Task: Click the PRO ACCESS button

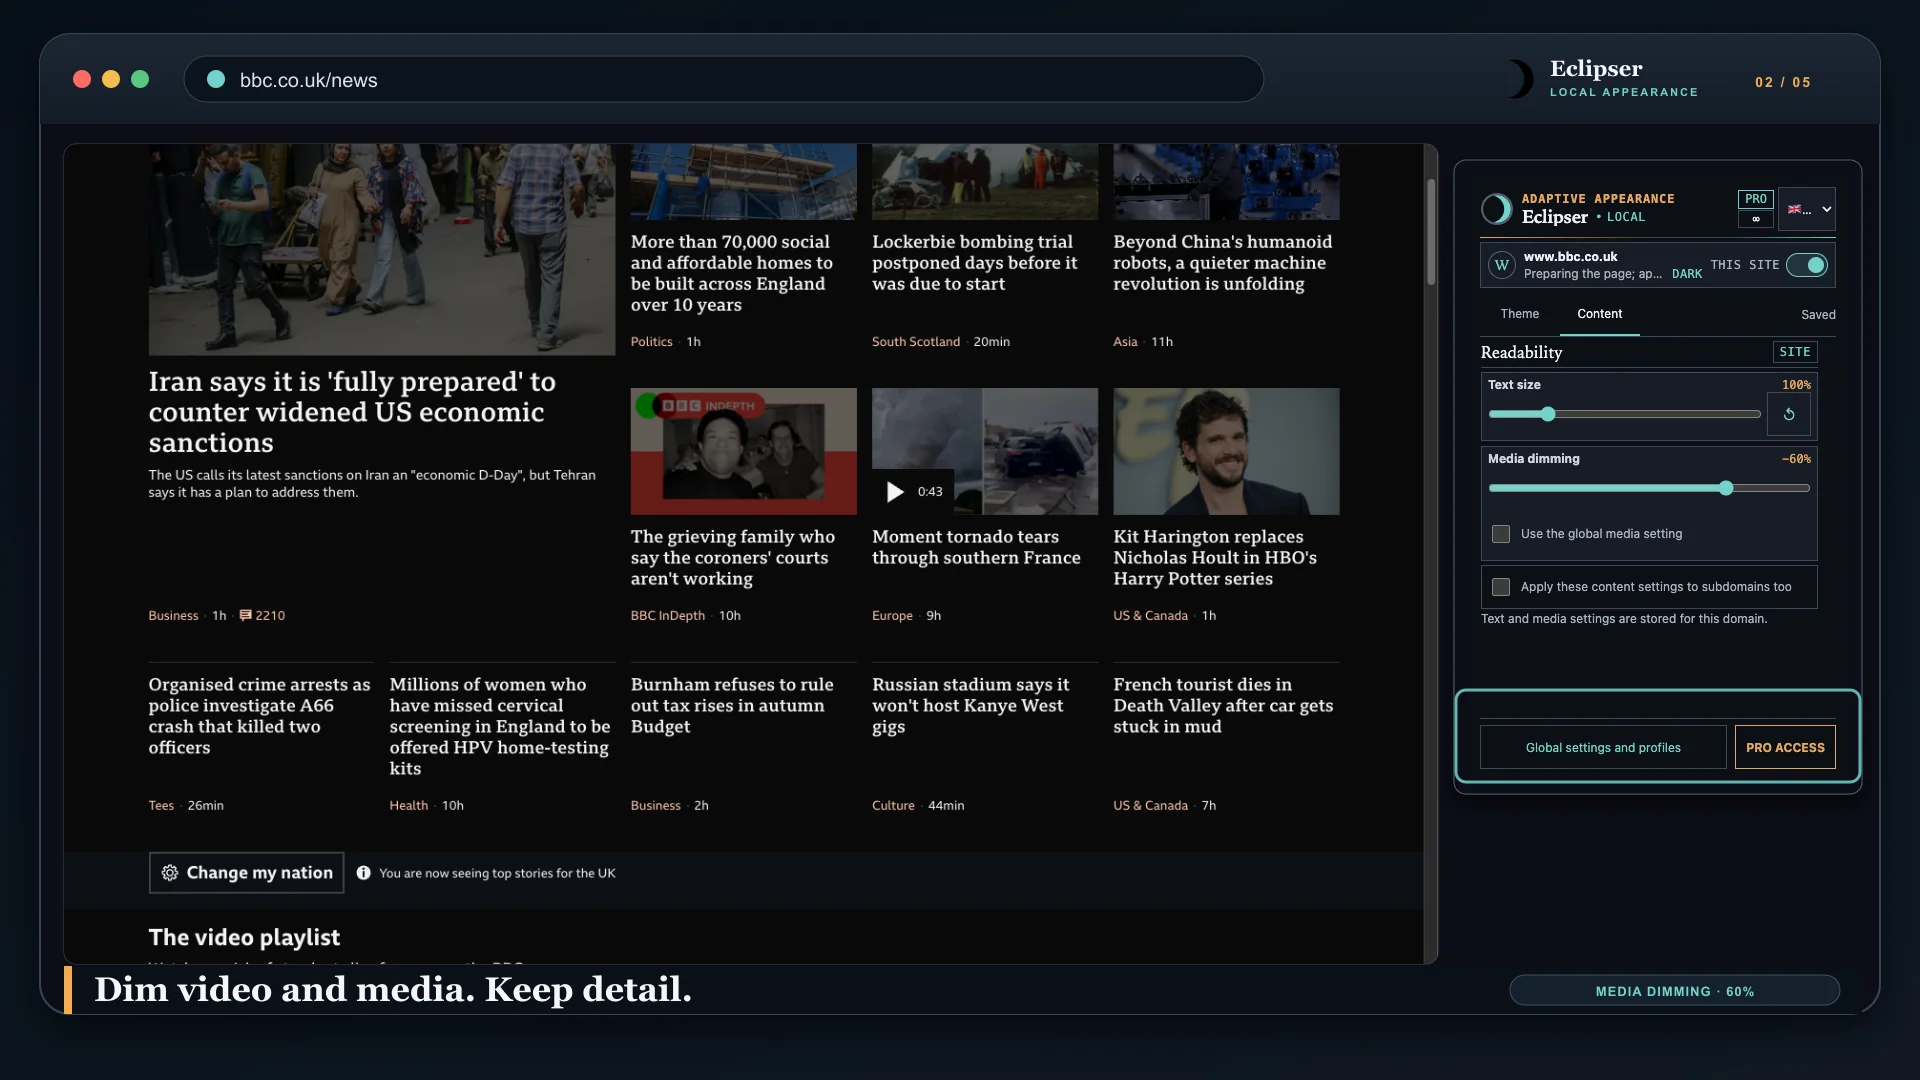Action: coord(1785,748)
